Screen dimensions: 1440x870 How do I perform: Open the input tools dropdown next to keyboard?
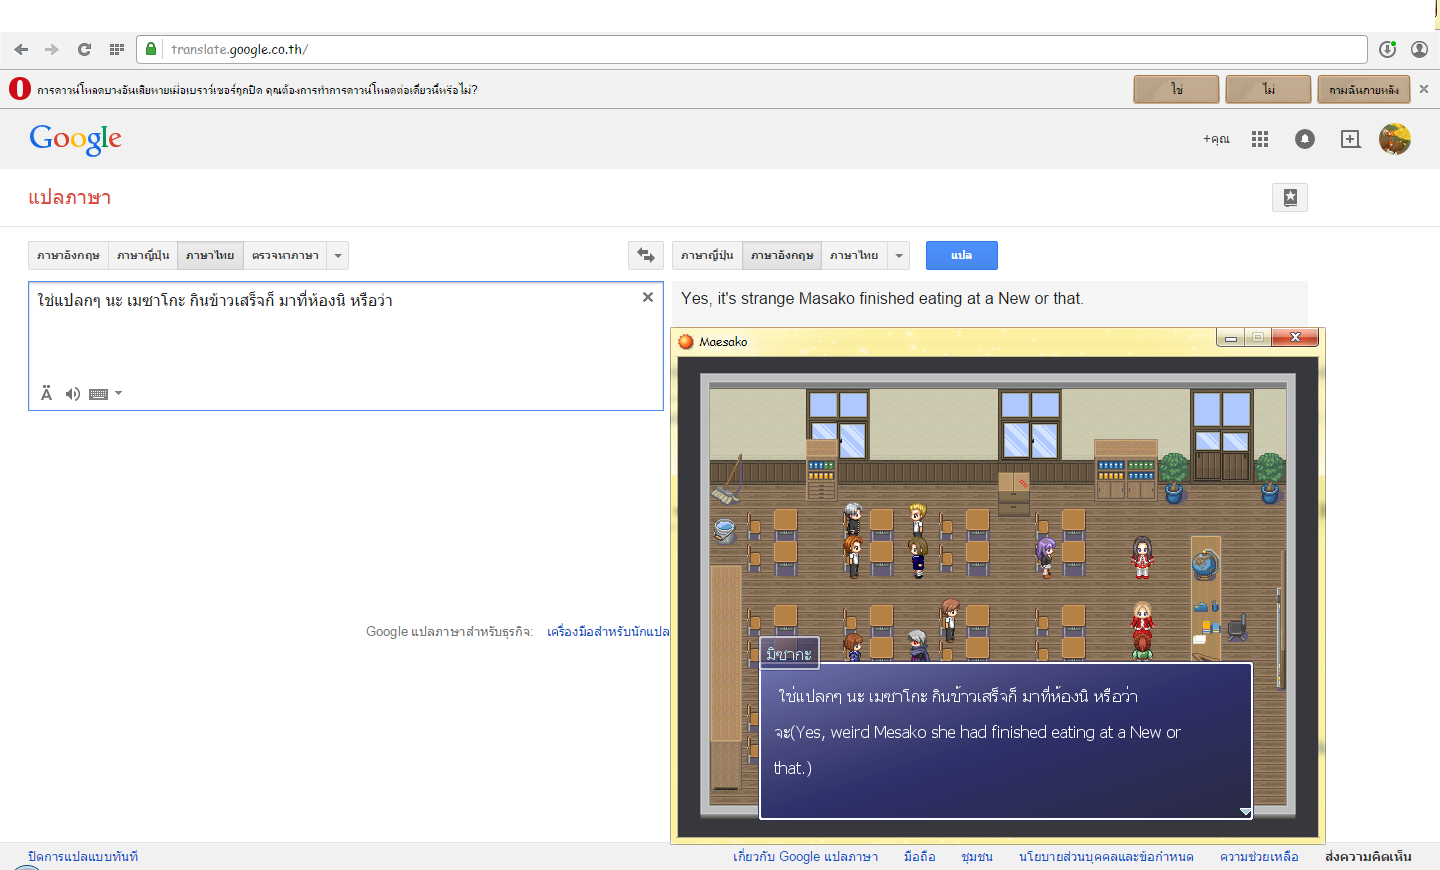point(118,394)
